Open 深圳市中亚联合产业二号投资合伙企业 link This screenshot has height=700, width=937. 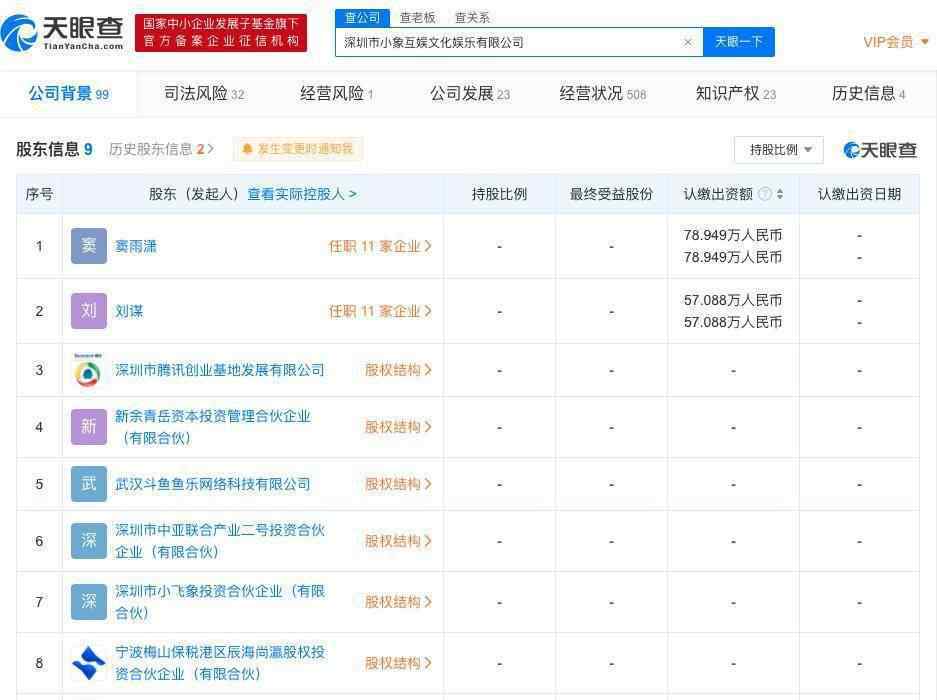(219, 541)
